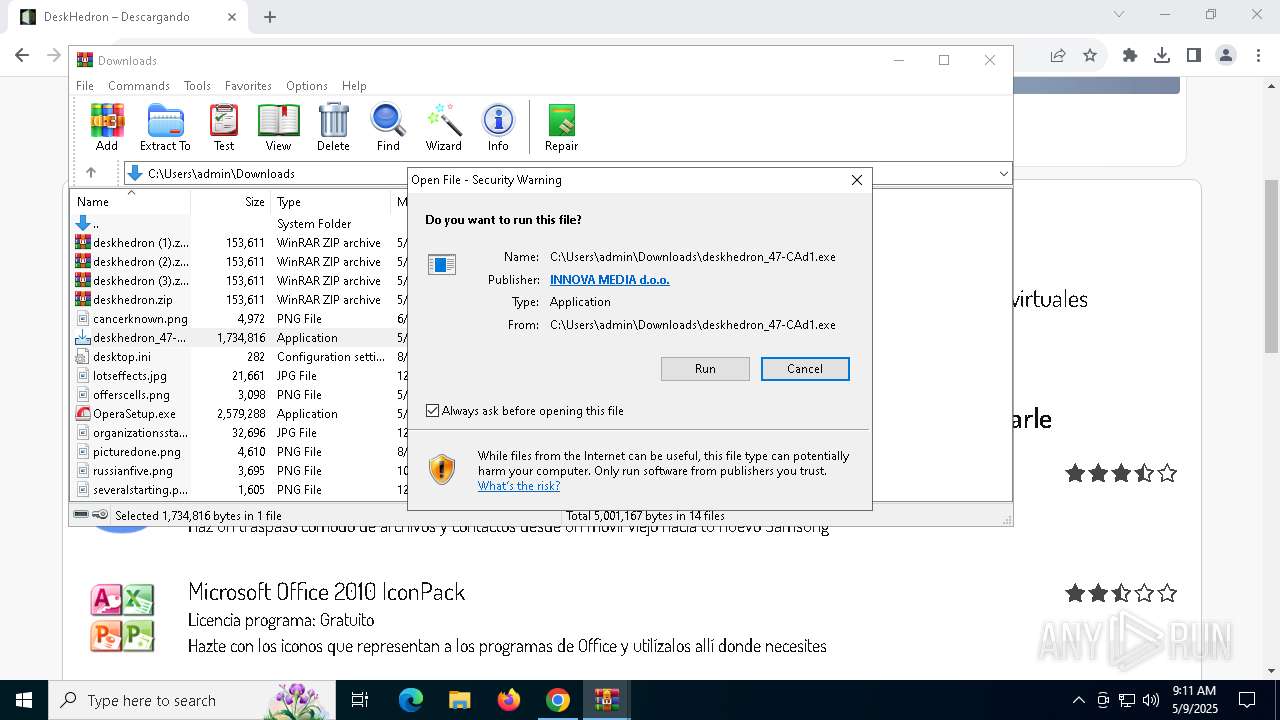Open Task View on taskbar
1280x720 pixels.
coord(360,700)
